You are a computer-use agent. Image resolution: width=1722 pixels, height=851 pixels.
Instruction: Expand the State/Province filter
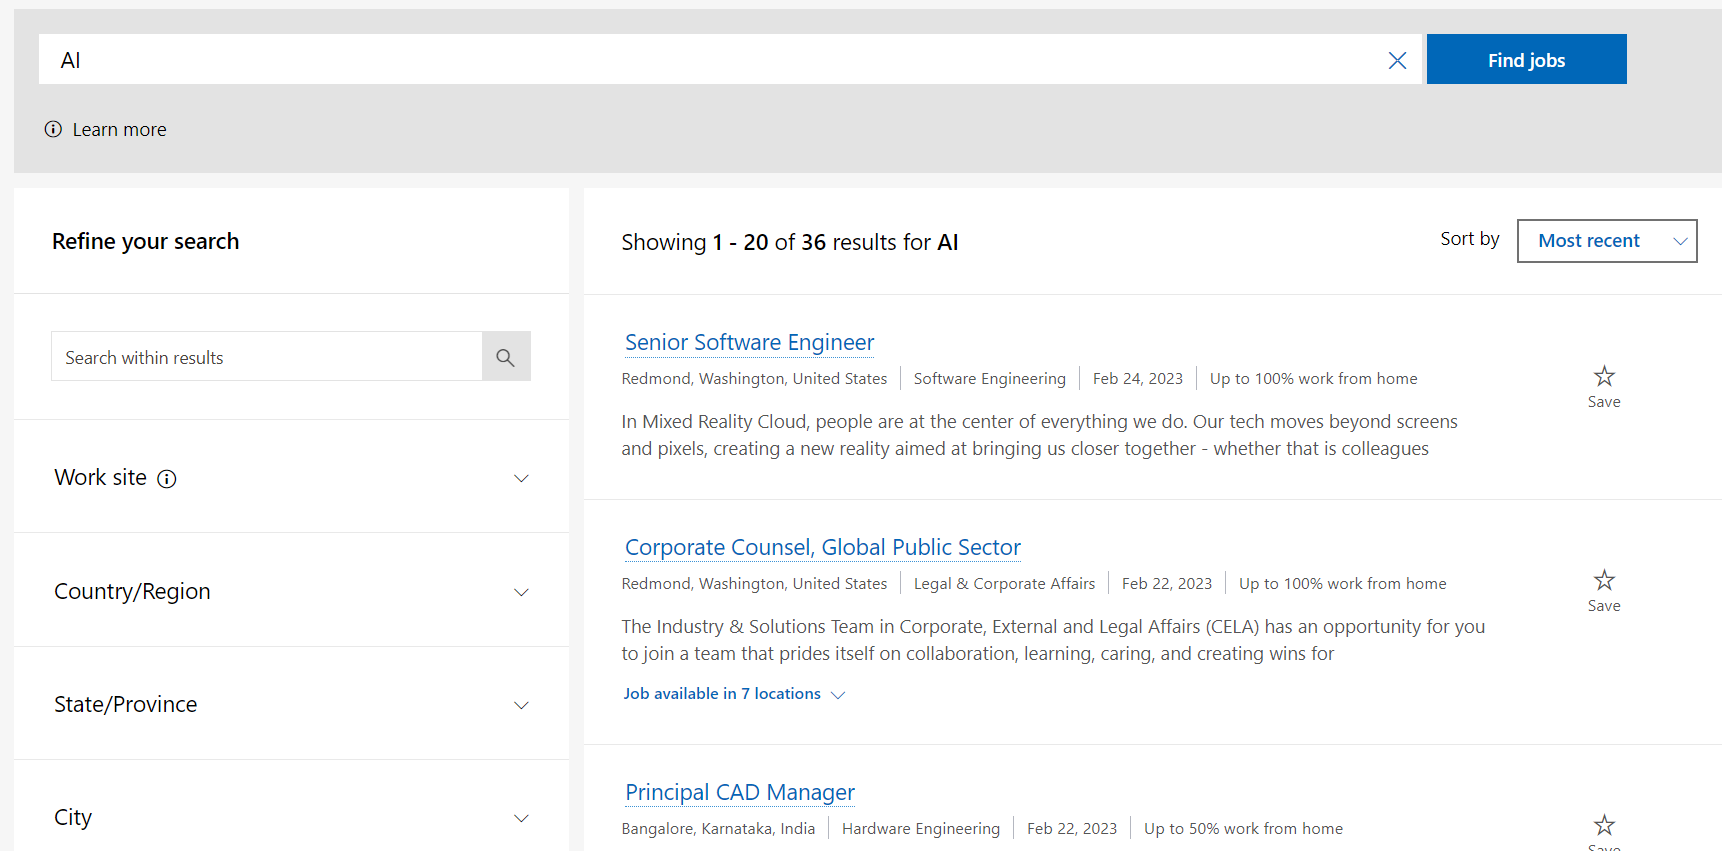521,705
